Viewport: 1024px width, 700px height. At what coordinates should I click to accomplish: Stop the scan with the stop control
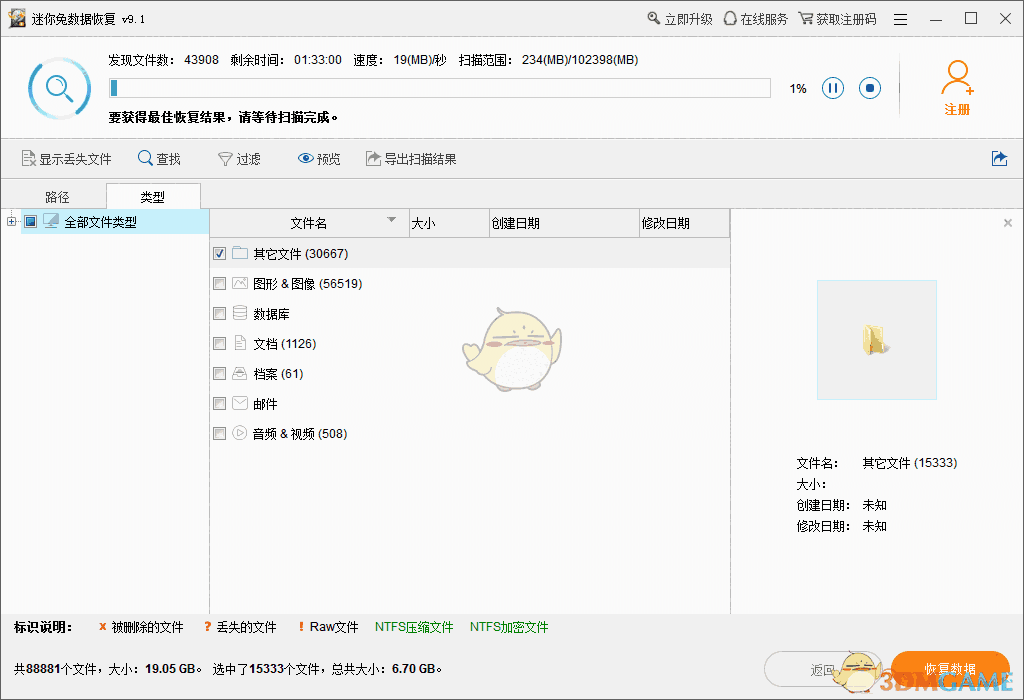(869, 88)
